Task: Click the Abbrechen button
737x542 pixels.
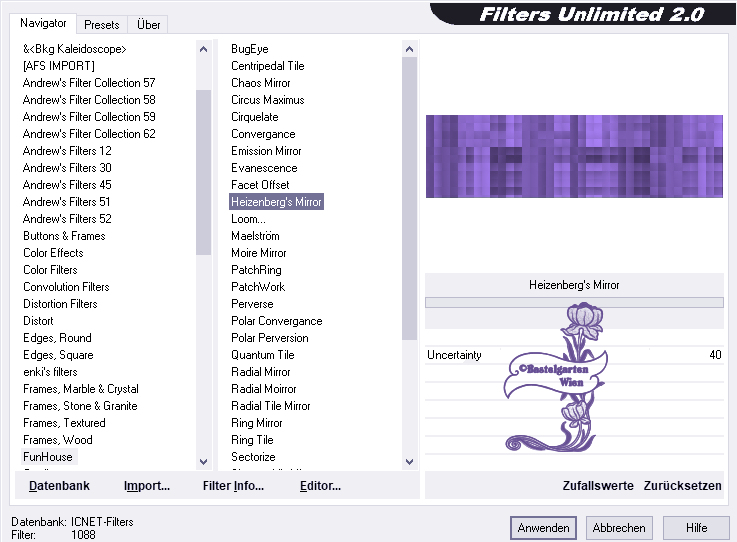Action: (x=619, y=528)
